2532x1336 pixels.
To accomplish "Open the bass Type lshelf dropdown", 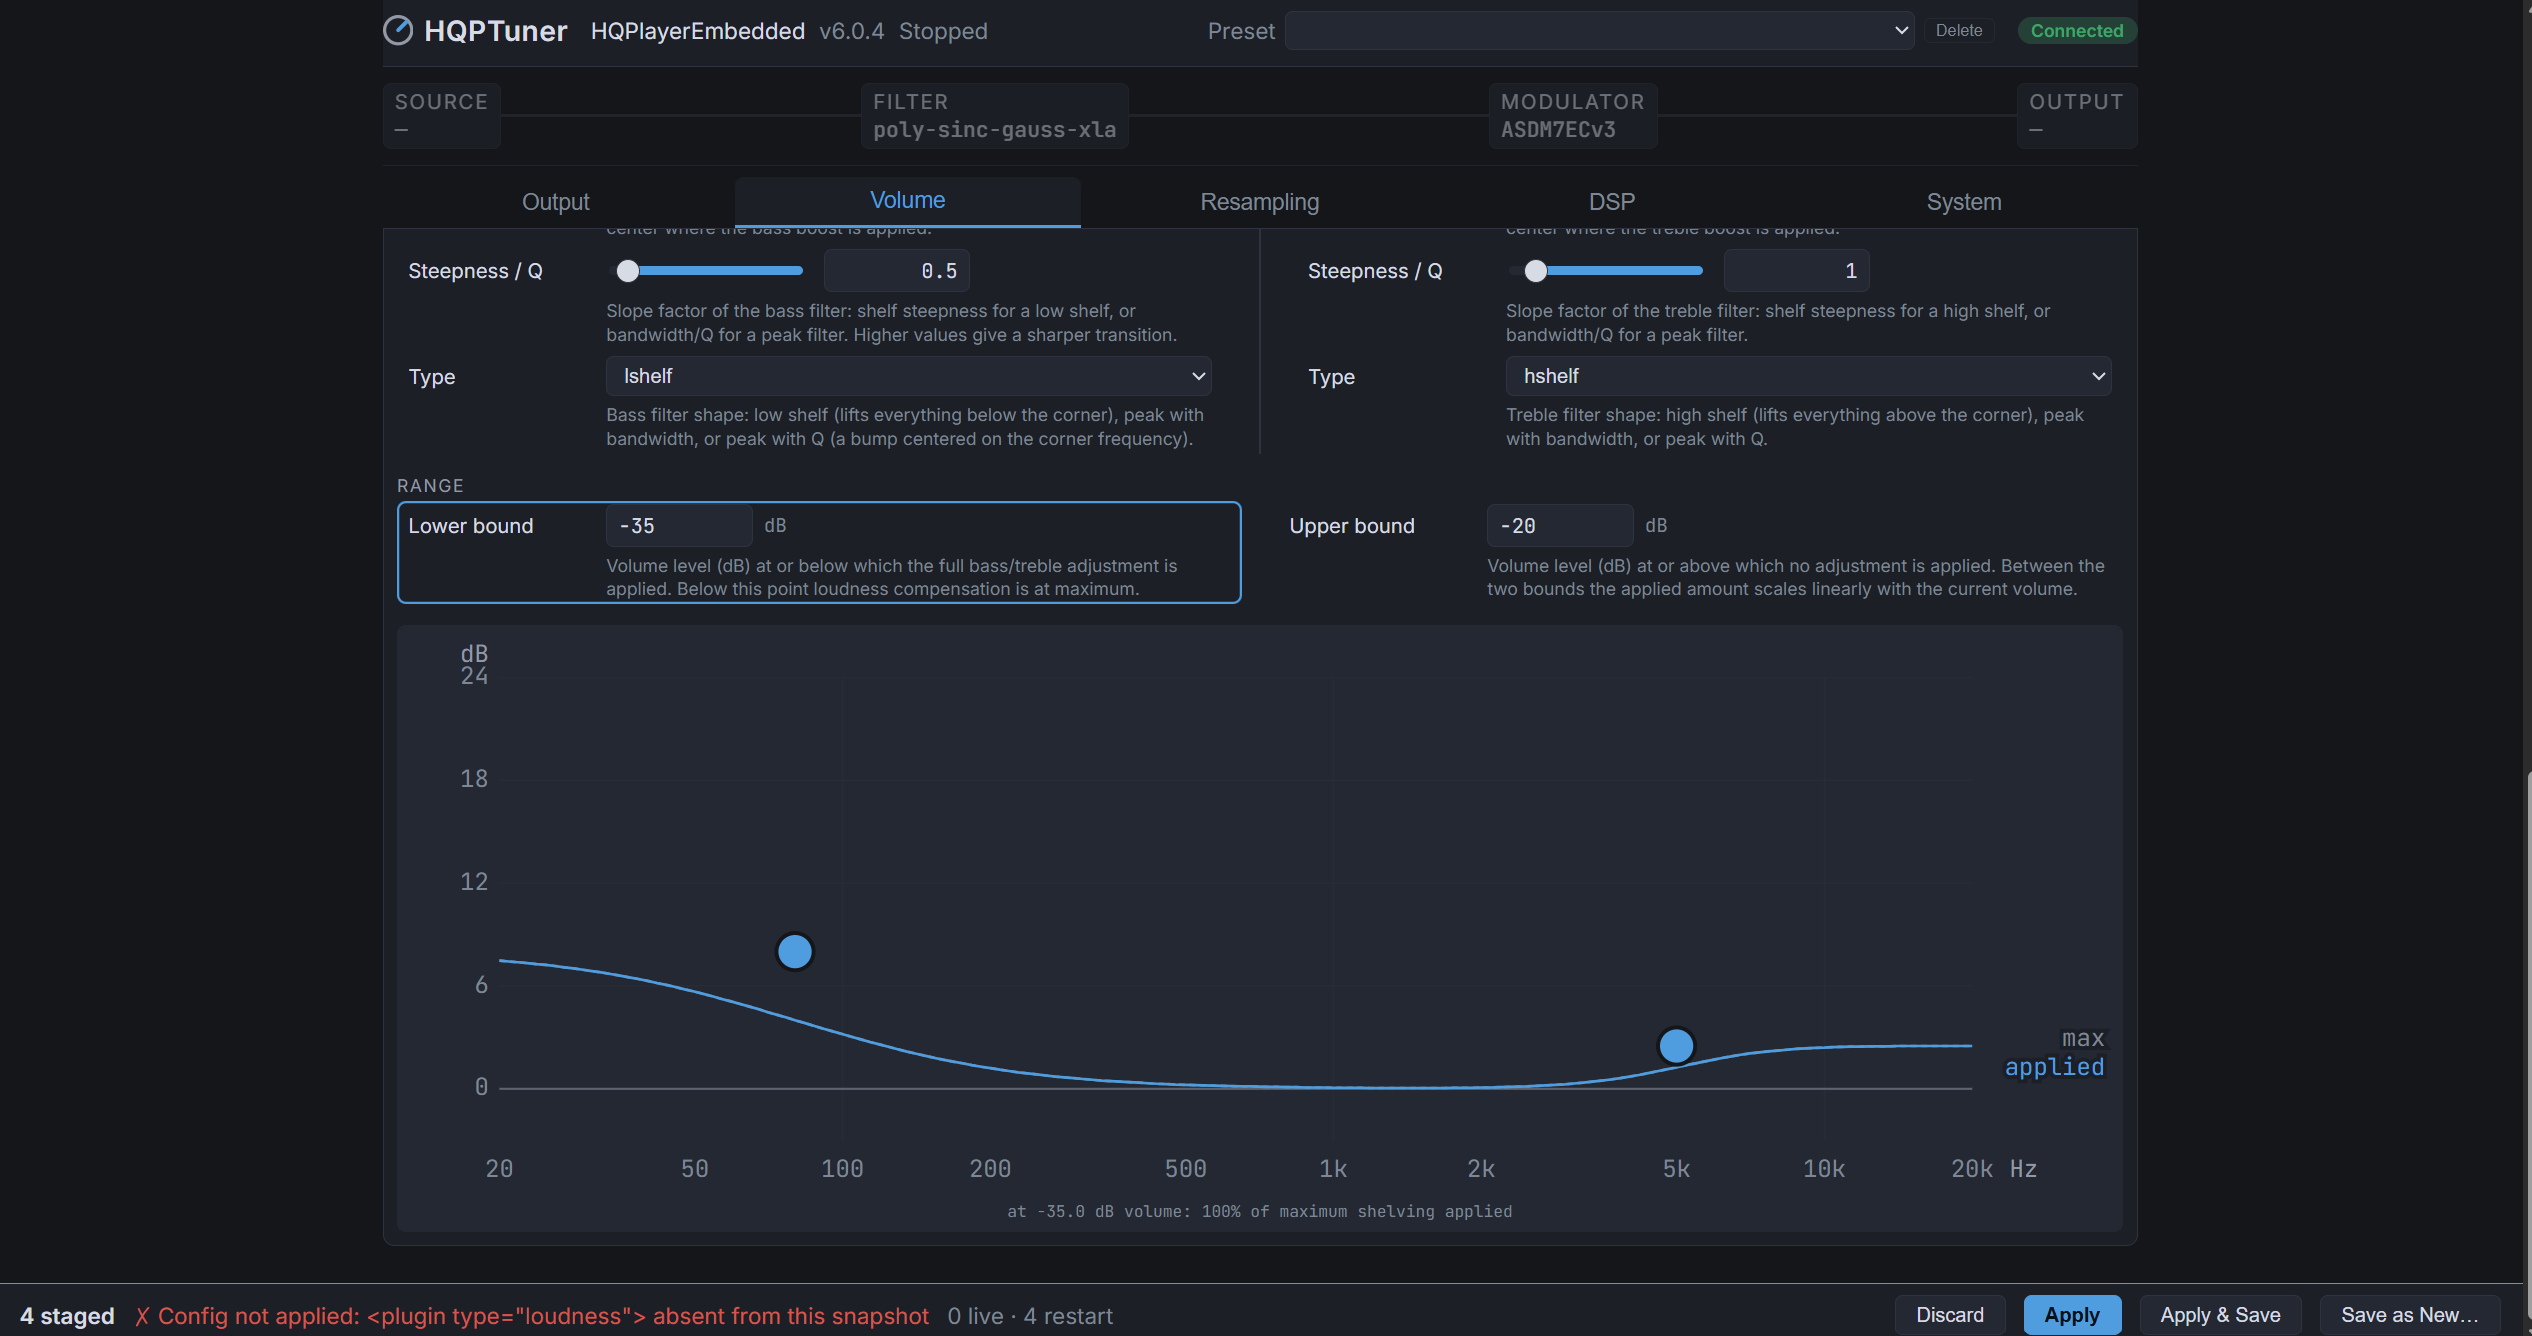I will (908, 376).
